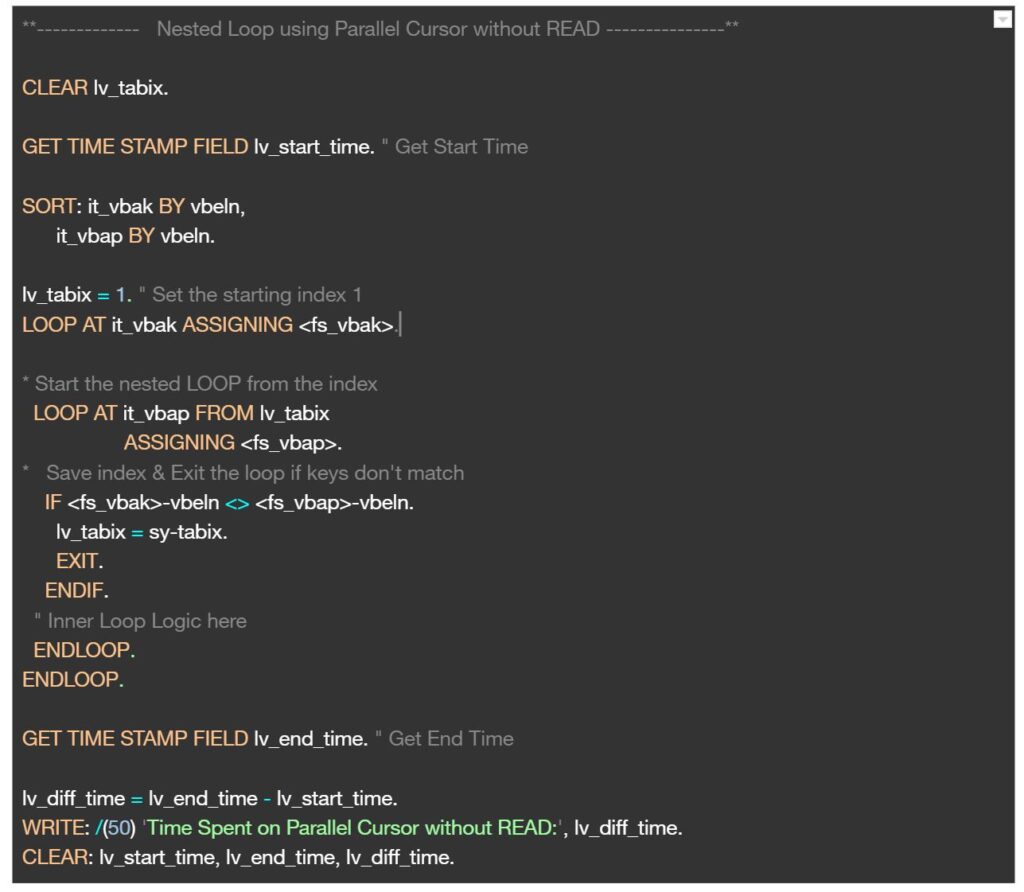
Task: Open the code block dropdown arrow
Action: (1002, 20)
